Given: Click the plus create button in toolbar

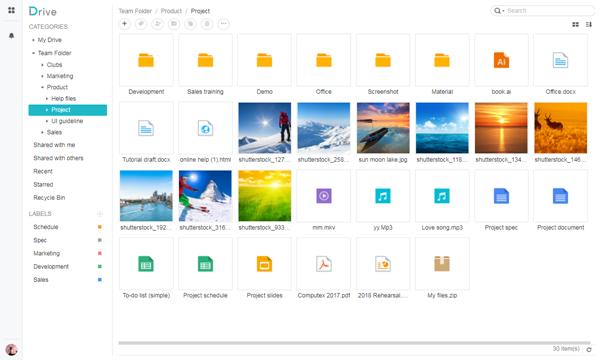Looking at the screenshot, I should pyautogui.click(x=124, y=24).
